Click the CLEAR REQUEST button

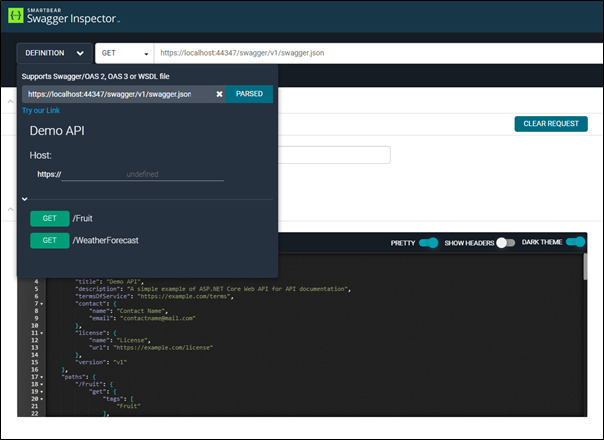pos(551,124)
